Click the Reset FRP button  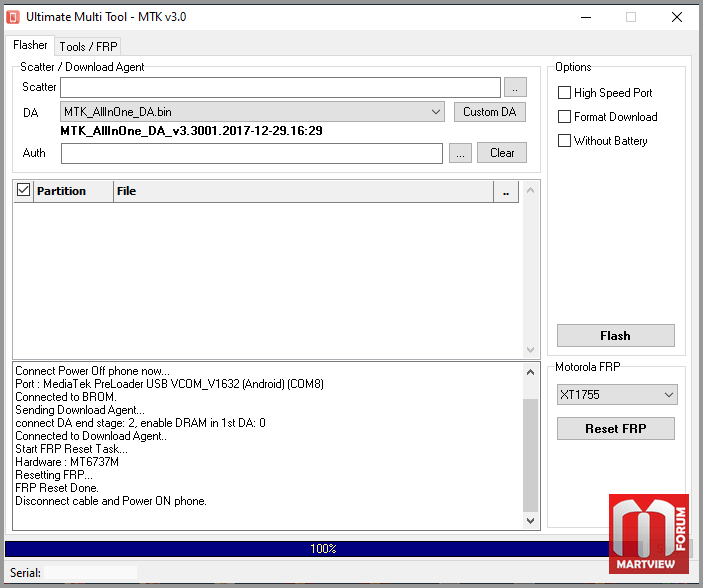[616, 429]
